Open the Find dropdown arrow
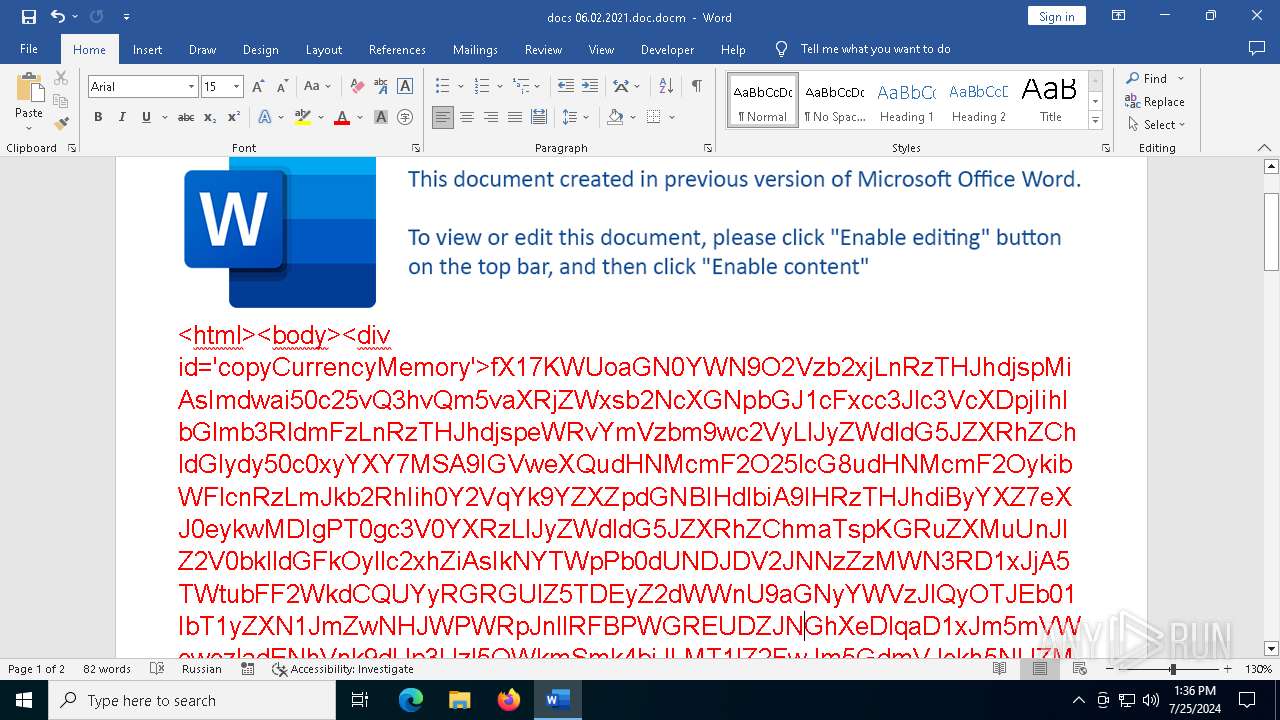 point(1180,79)
